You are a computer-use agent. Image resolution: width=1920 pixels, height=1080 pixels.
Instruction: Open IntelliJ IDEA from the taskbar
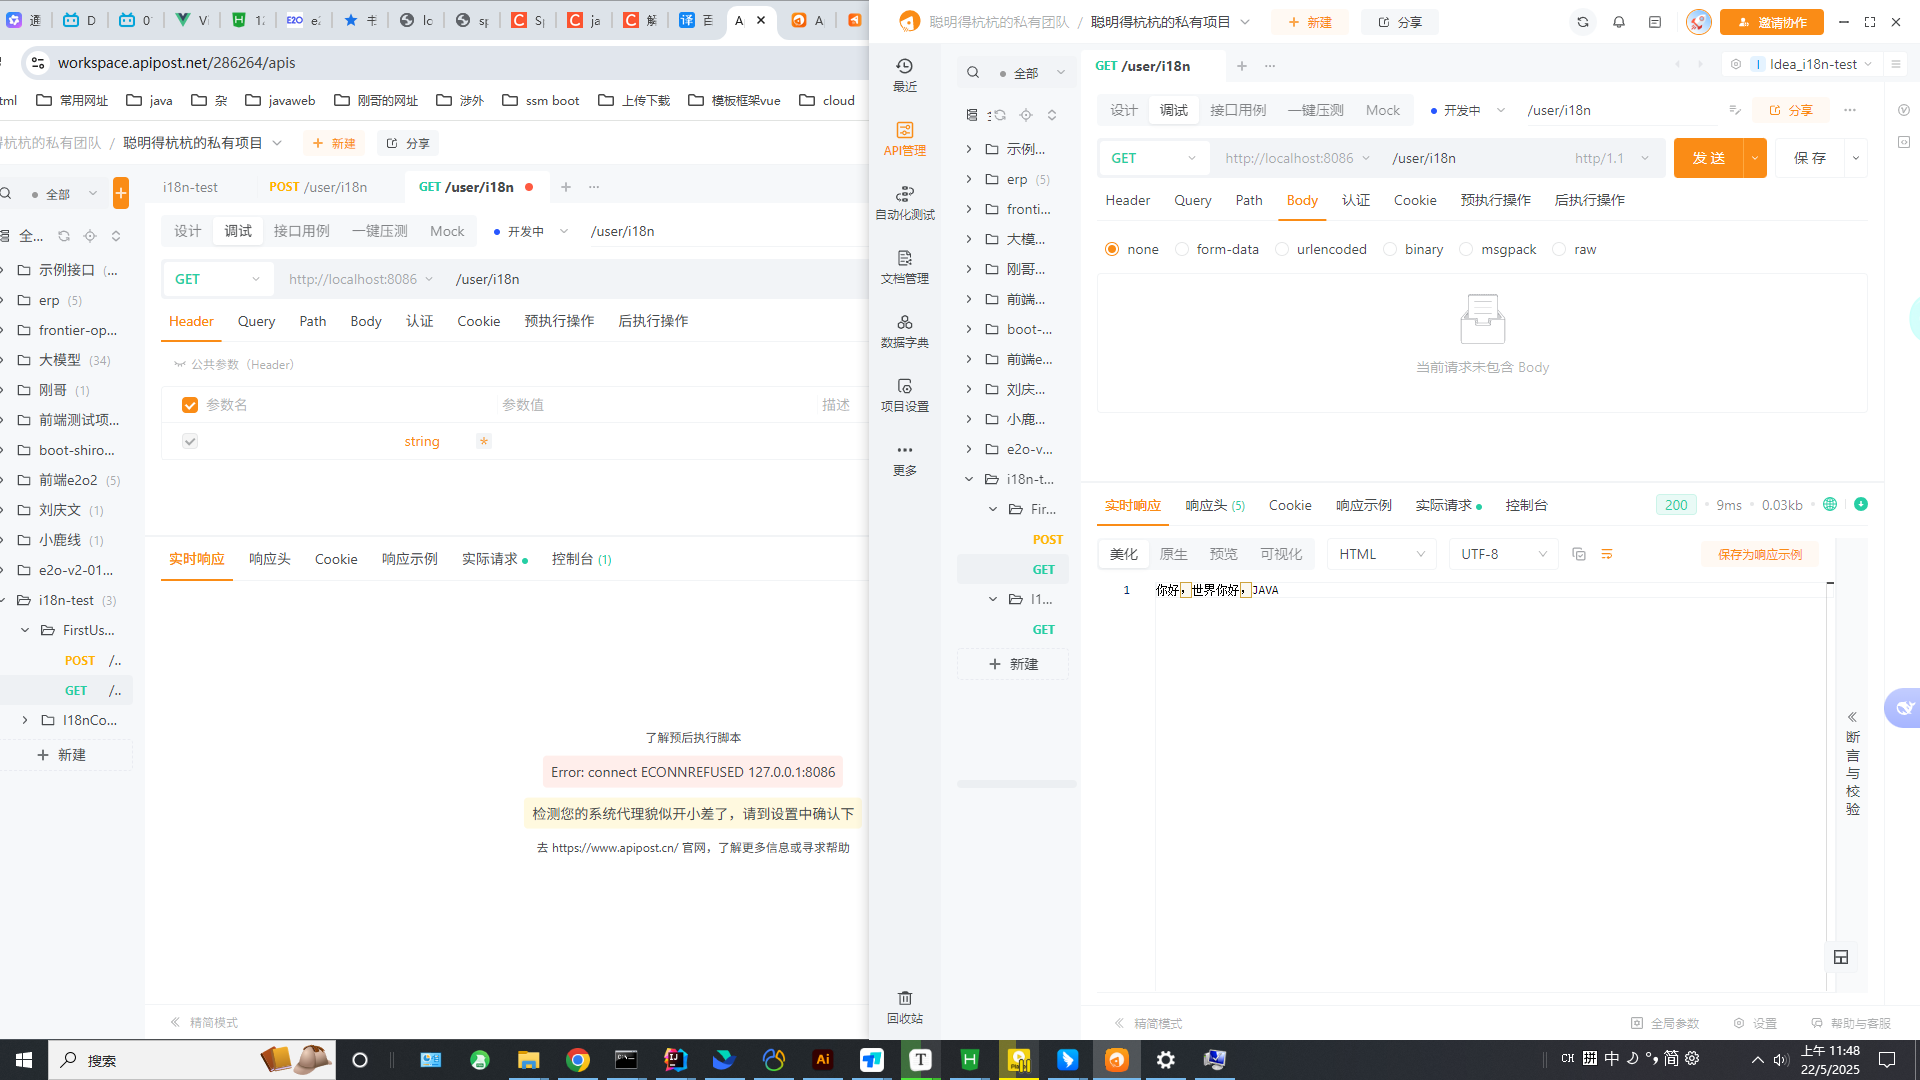[676, 1060]
